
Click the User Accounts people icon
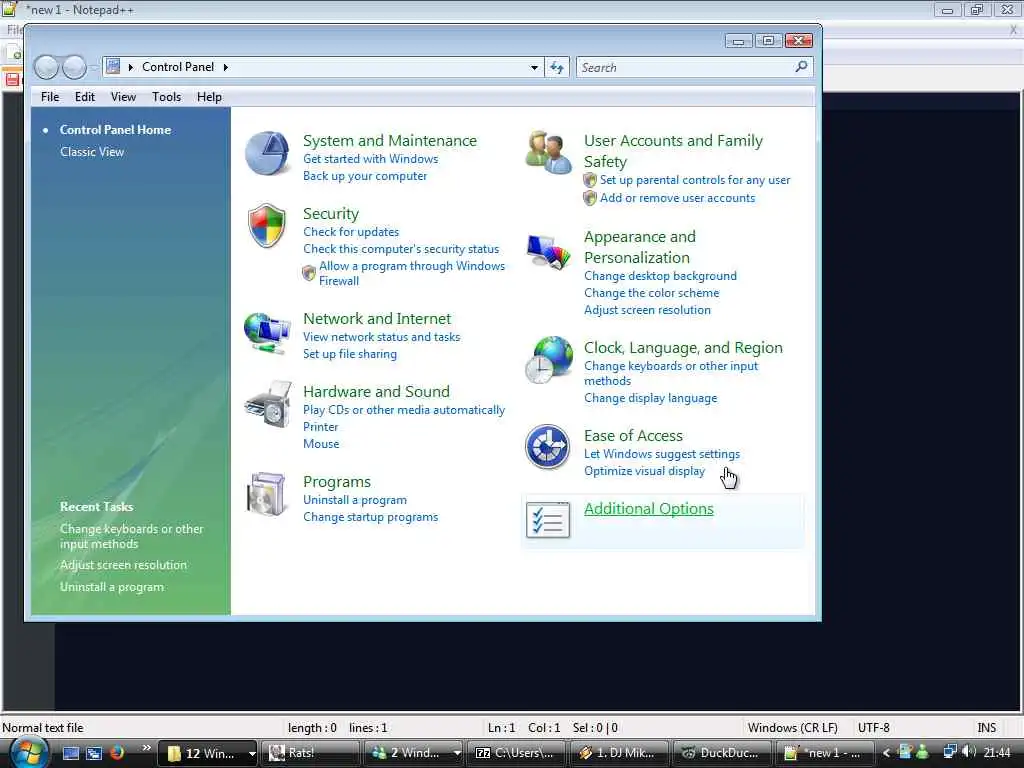click(x=549, y=152)
